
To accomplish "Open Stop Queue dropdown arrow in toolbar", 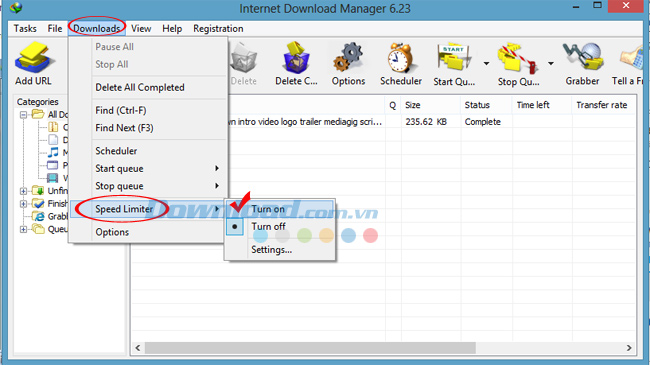I will [x=551, y=63].
